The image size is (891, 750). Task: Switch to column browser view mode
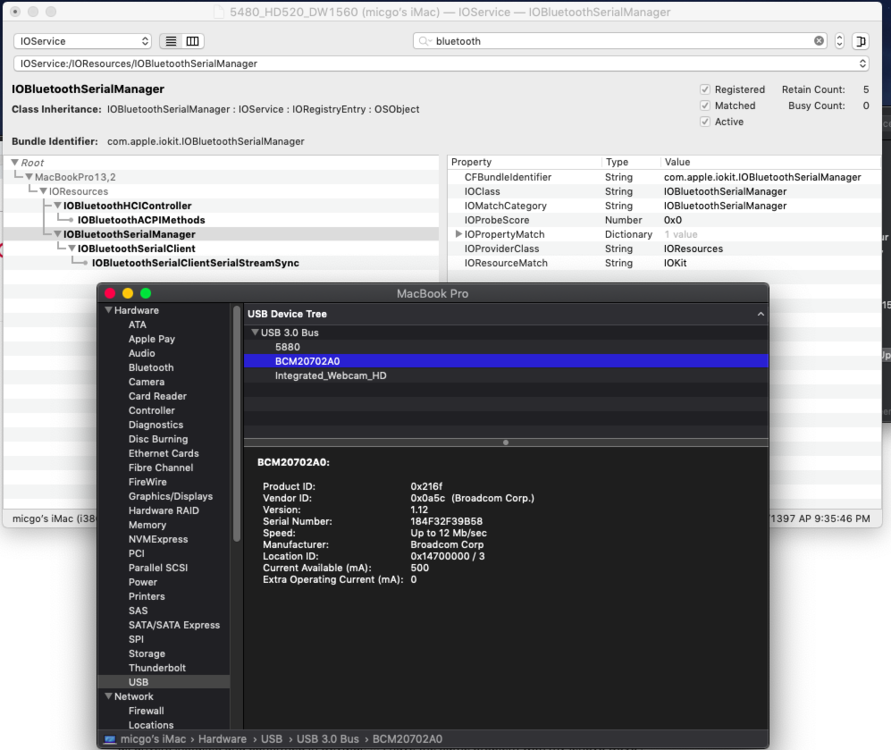[193, 41]
